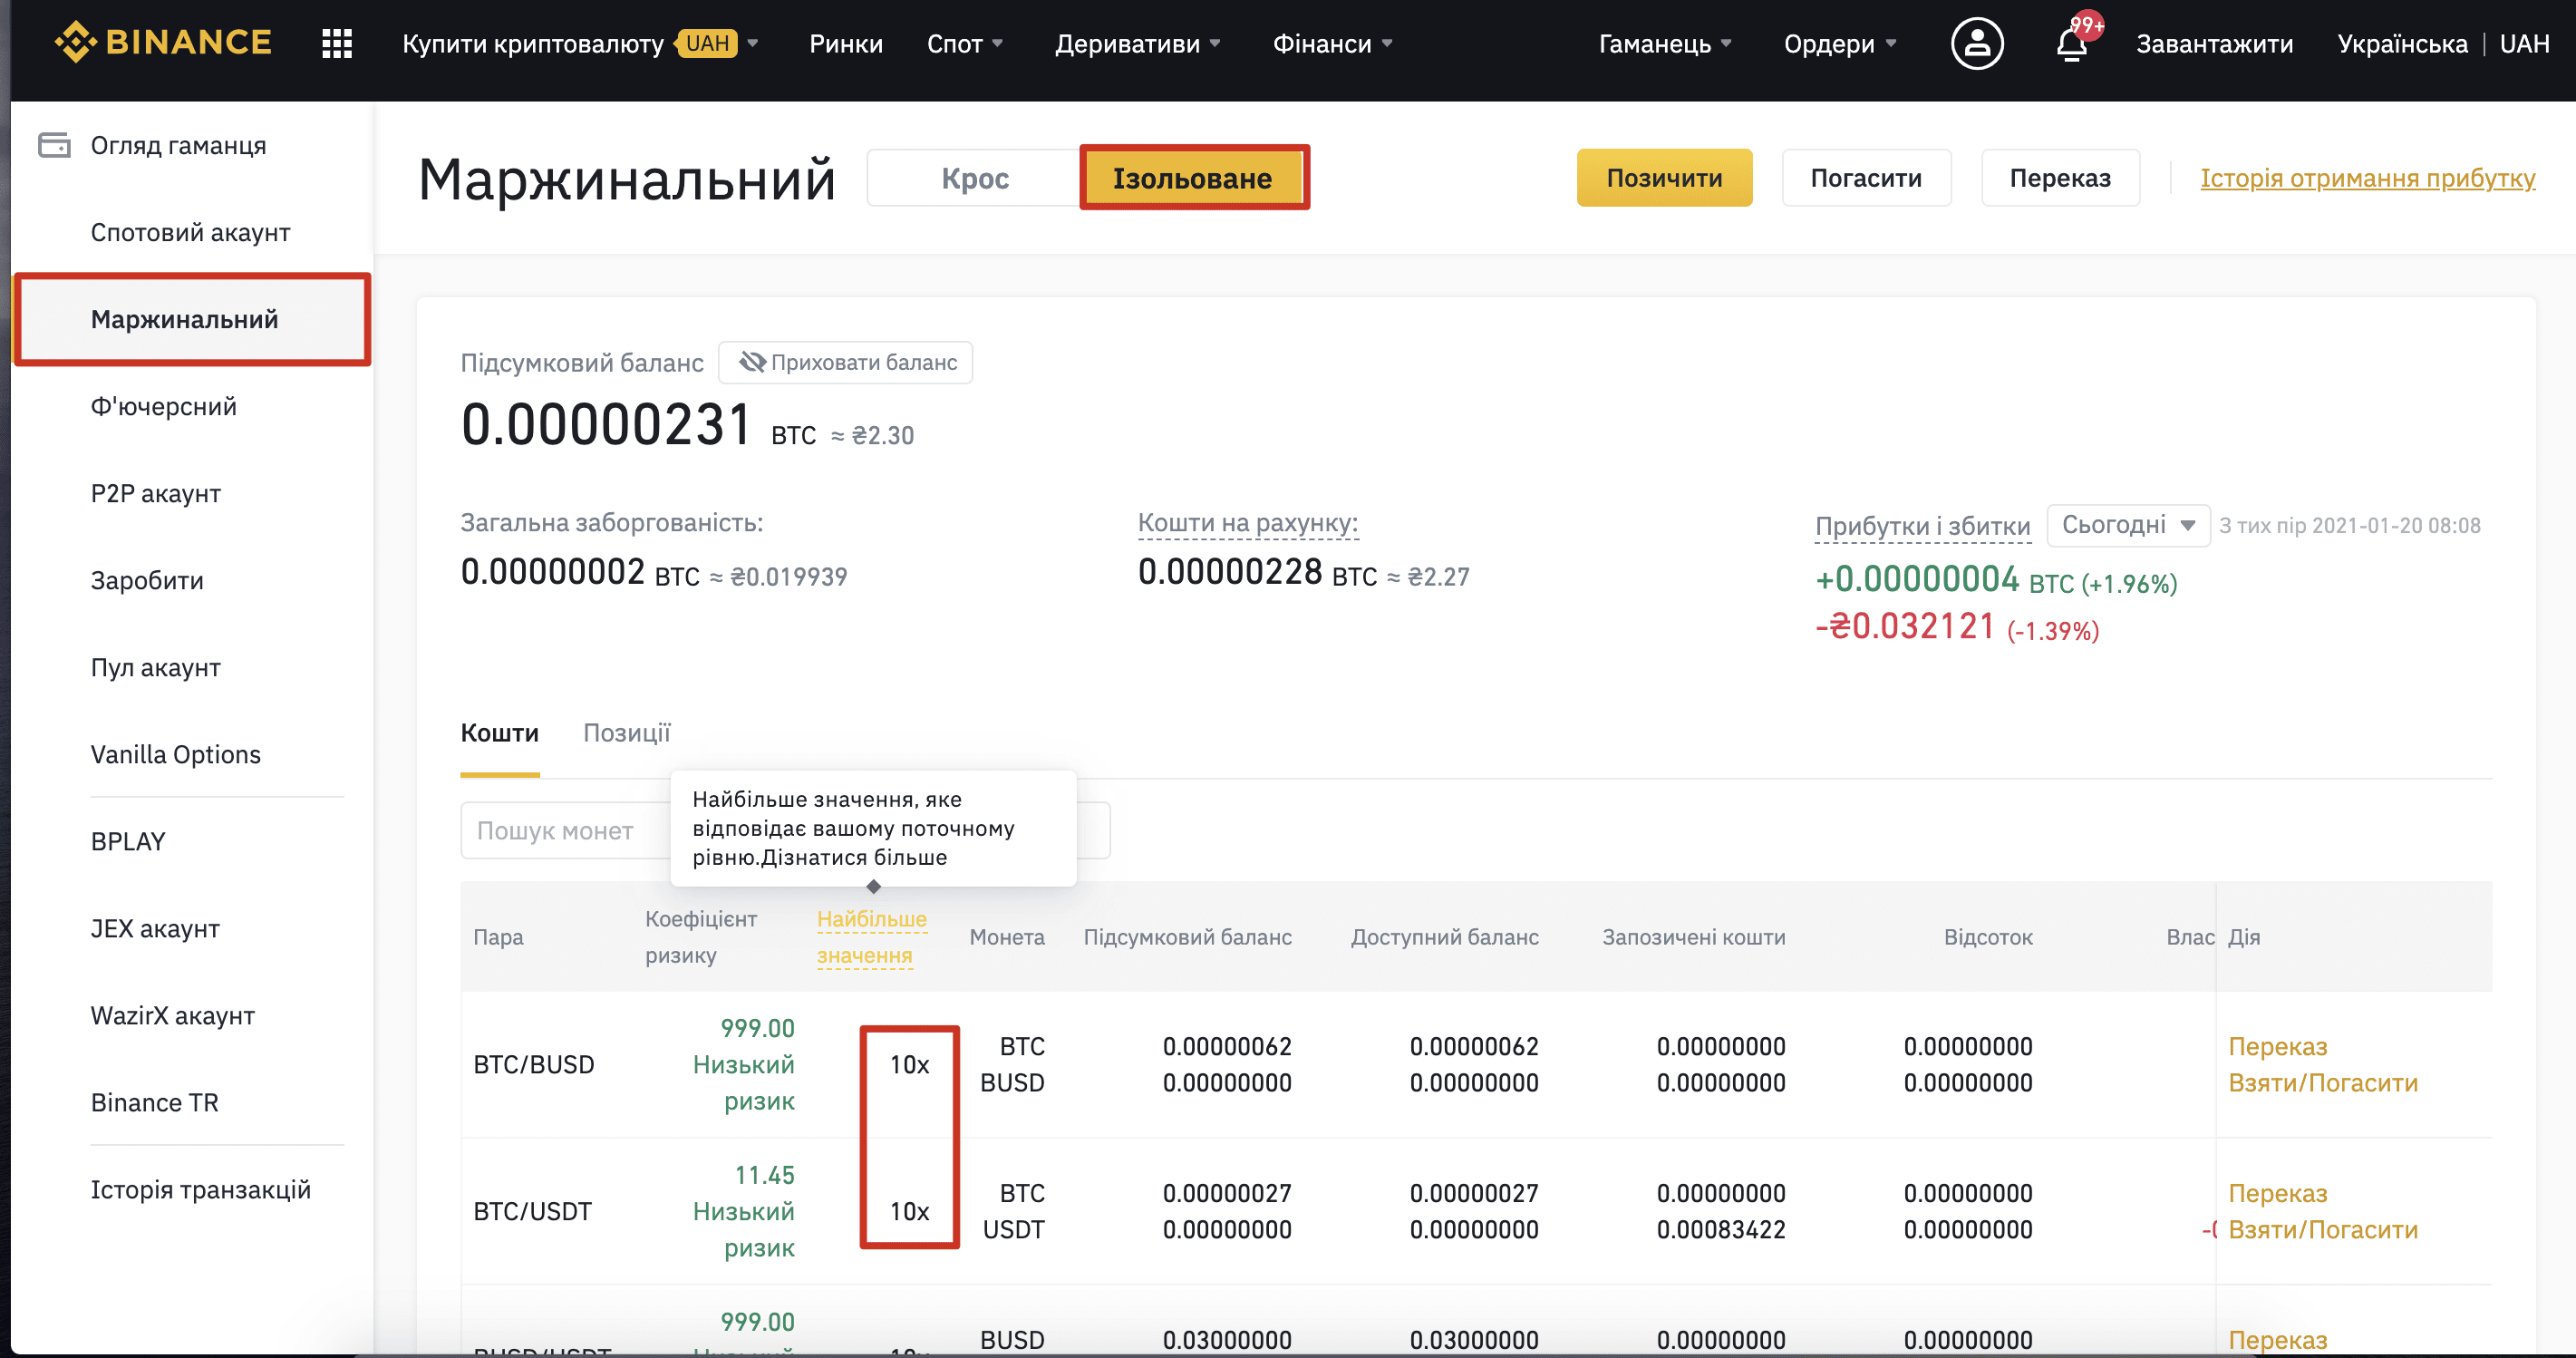Open the user profile icon
Viewport: 2576px width, 1358px height.
[x=1977, y=44]
